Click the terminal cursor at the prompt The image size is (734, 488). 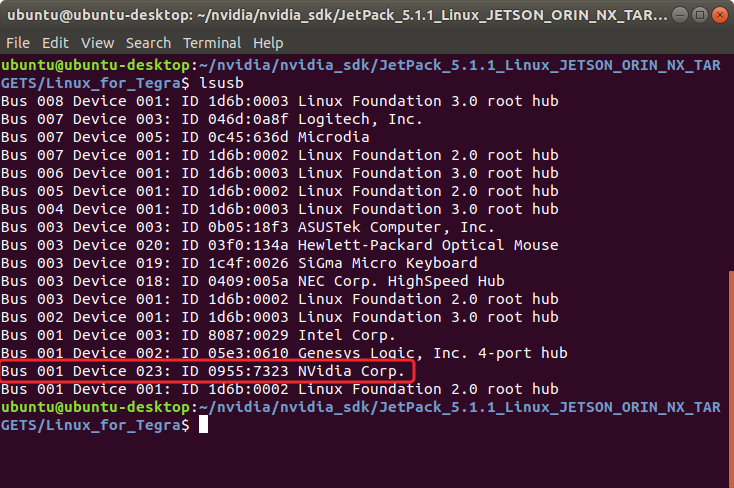tap(203, 425)
